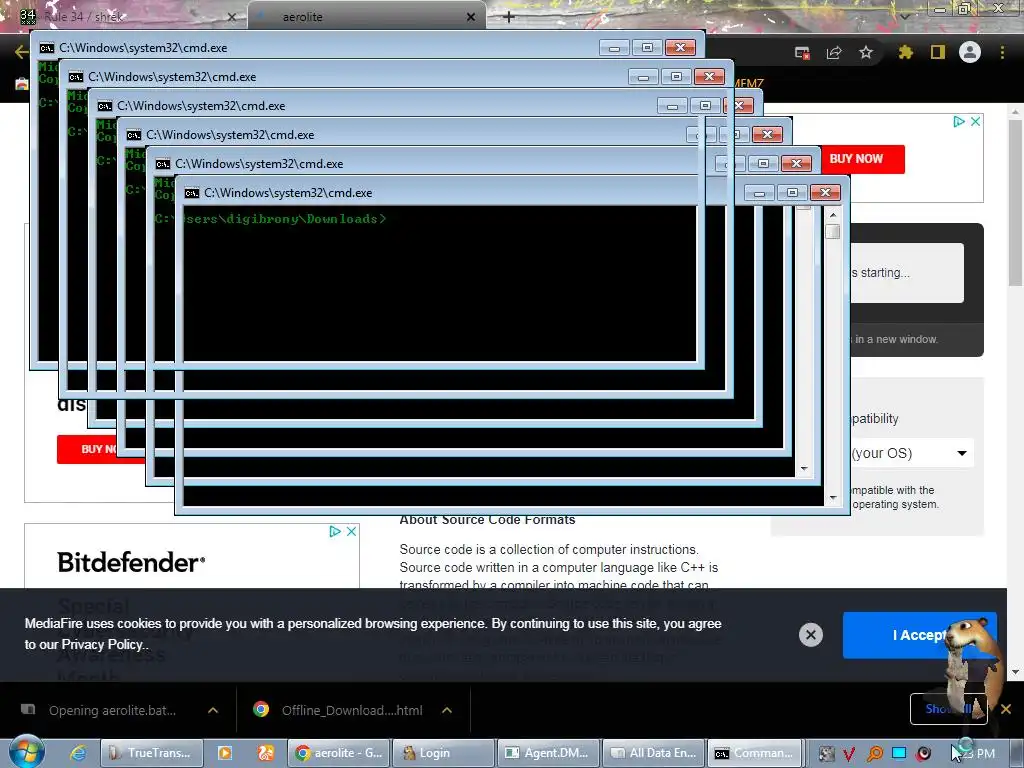This screenshot has height=768, width=1024.
Task: Bookmark this page with the star icon
Action: pyautogui.click(x=866, y=52)
